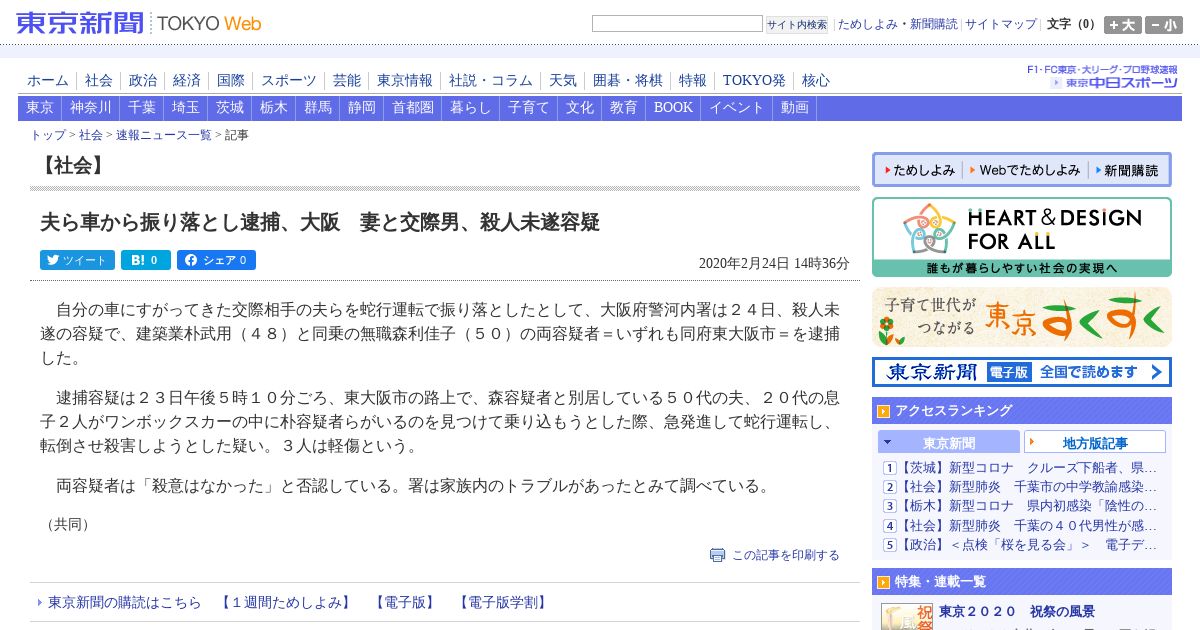Click the Facebook シェア button

pyautogui.click(x=216, y=260)
